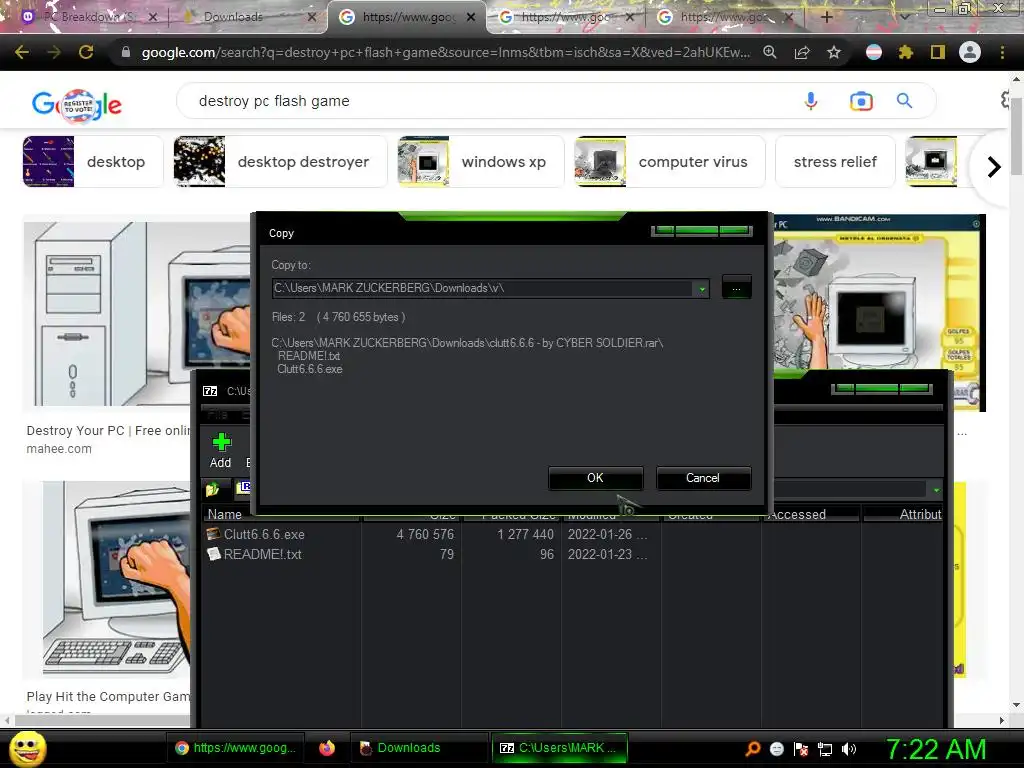Screen dimensions: 1024x768
Task: Sort 7-Zip list by Name column
Action: pyautogui.click(x=225, y=515)
